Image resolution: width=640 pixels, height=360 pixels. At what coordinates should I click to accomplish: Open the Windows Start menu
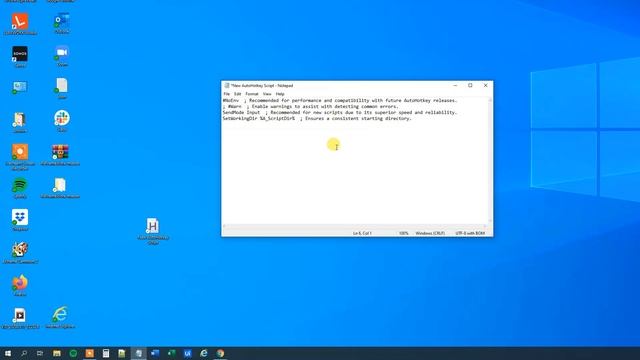pyautogui.click(x=8, y=353)
